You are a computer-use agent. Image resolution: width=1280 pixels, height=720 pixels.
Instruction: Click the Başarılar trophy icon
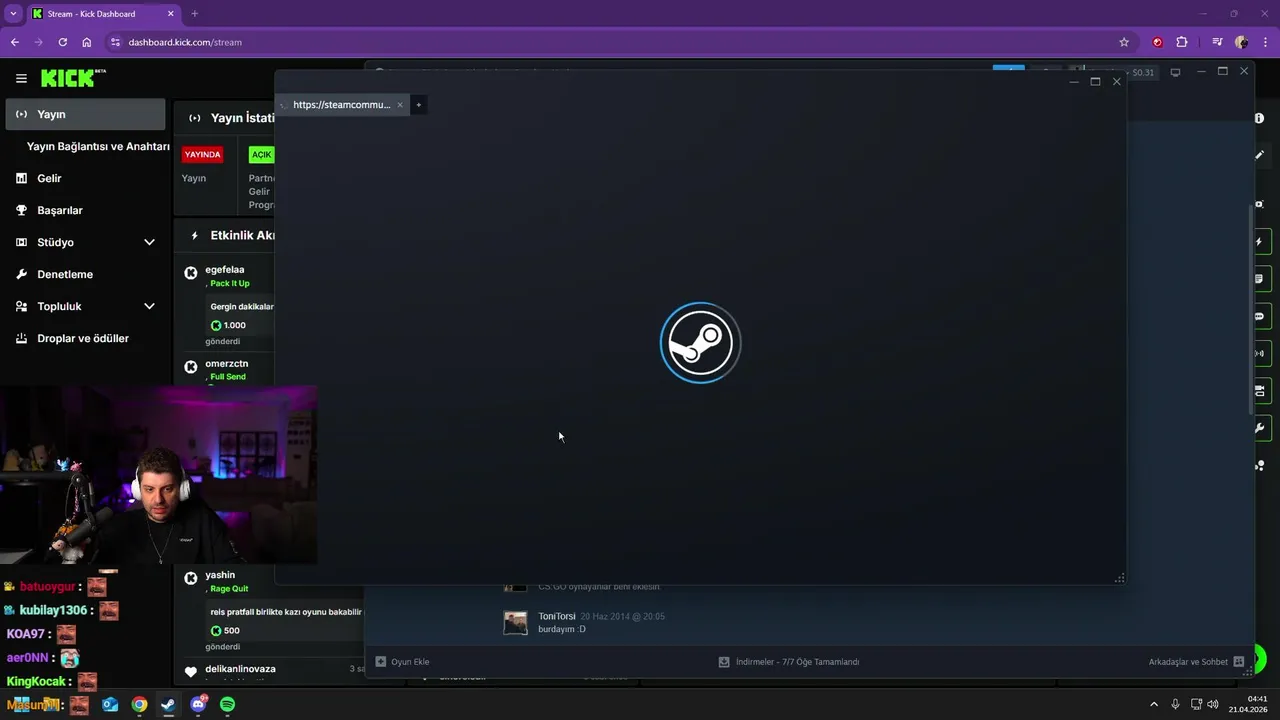(x=21, y=210)
